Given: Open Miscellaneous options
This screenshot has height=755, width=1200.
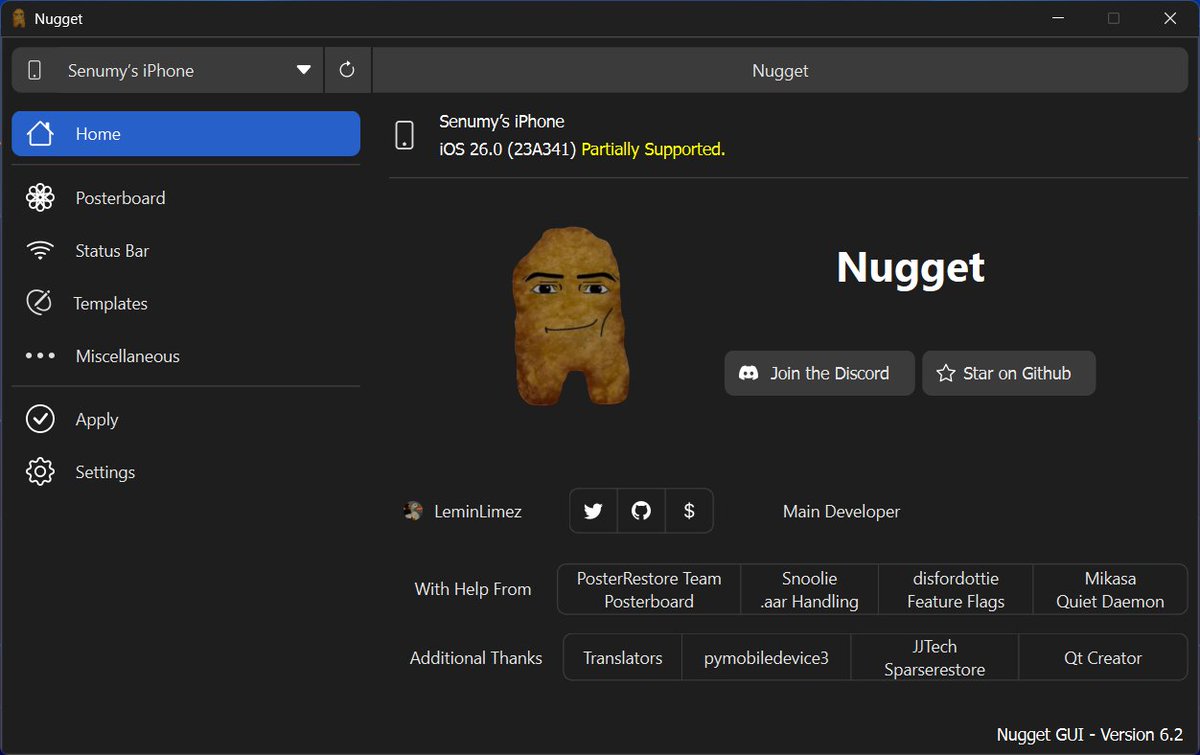Looking at the screenshot, I should click(186, 356).
